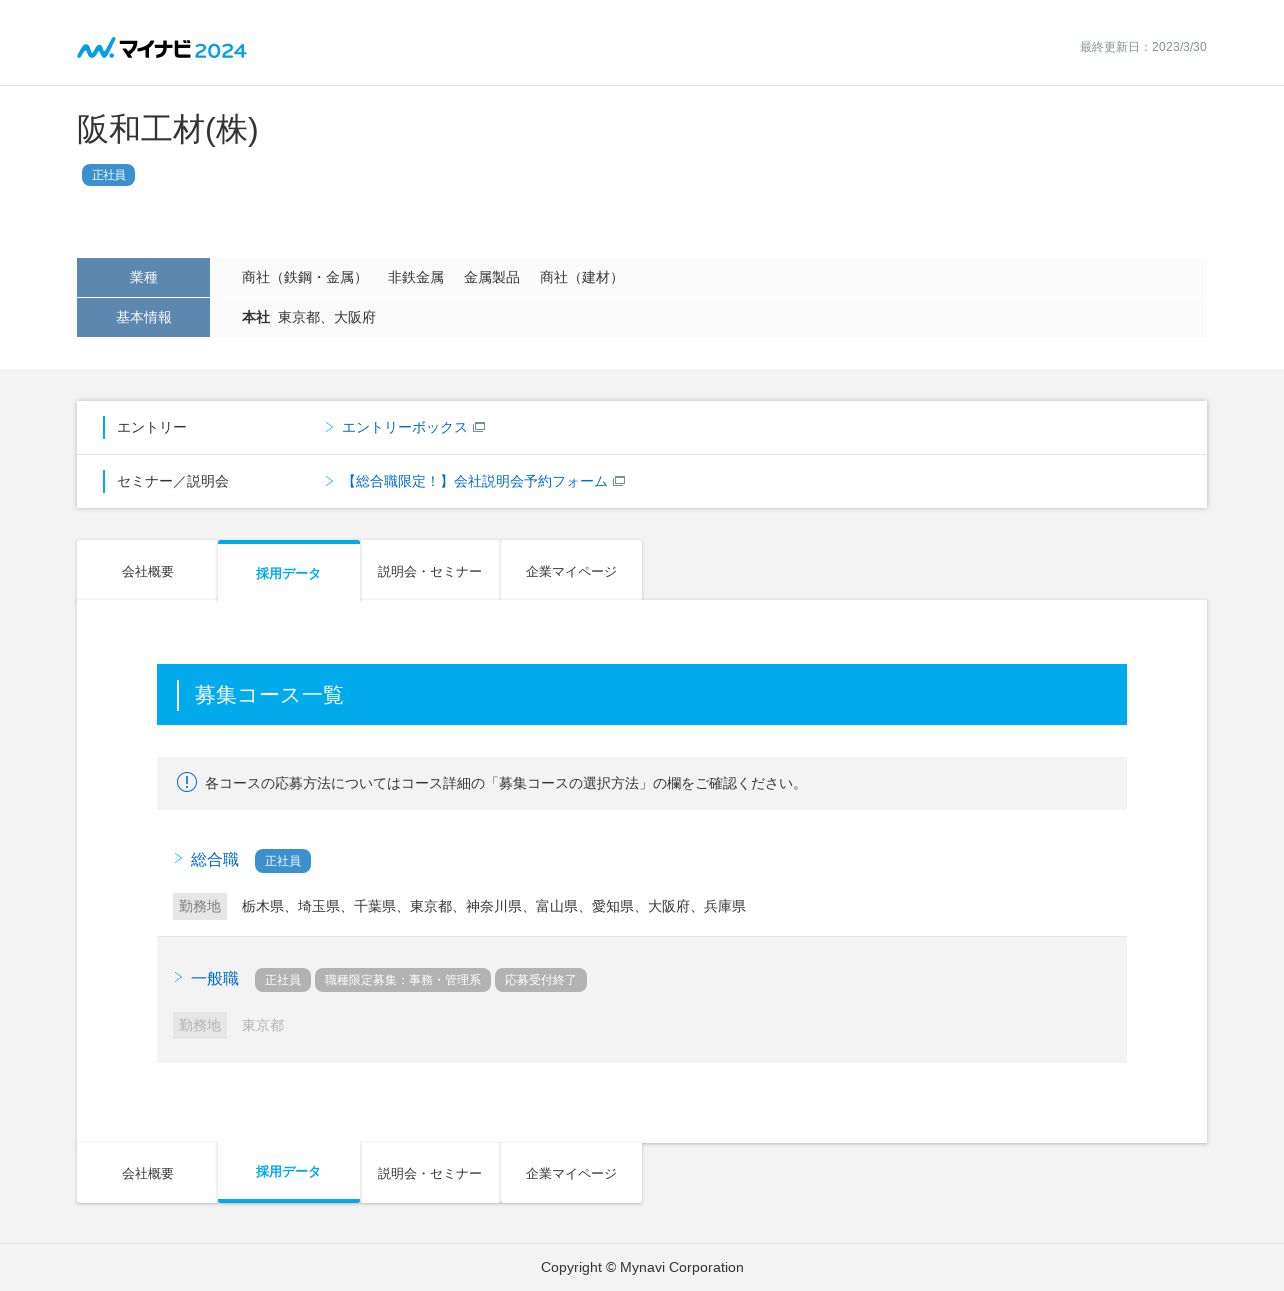
Task: Open the 総合職 course link
Action: point(215,860)
